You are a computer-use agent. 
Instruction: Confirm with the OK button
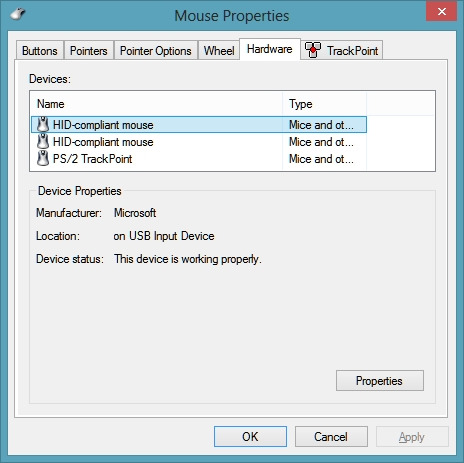click(x=250, y=436)
